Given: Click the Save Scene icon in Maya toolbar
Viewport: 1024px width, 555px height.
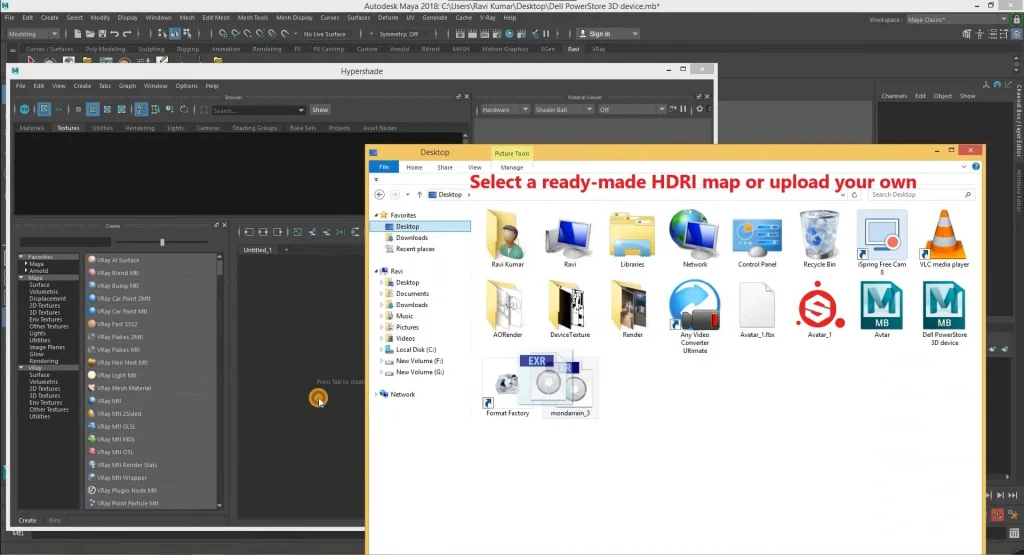Looking at the screenshot, I should [102, 34].
